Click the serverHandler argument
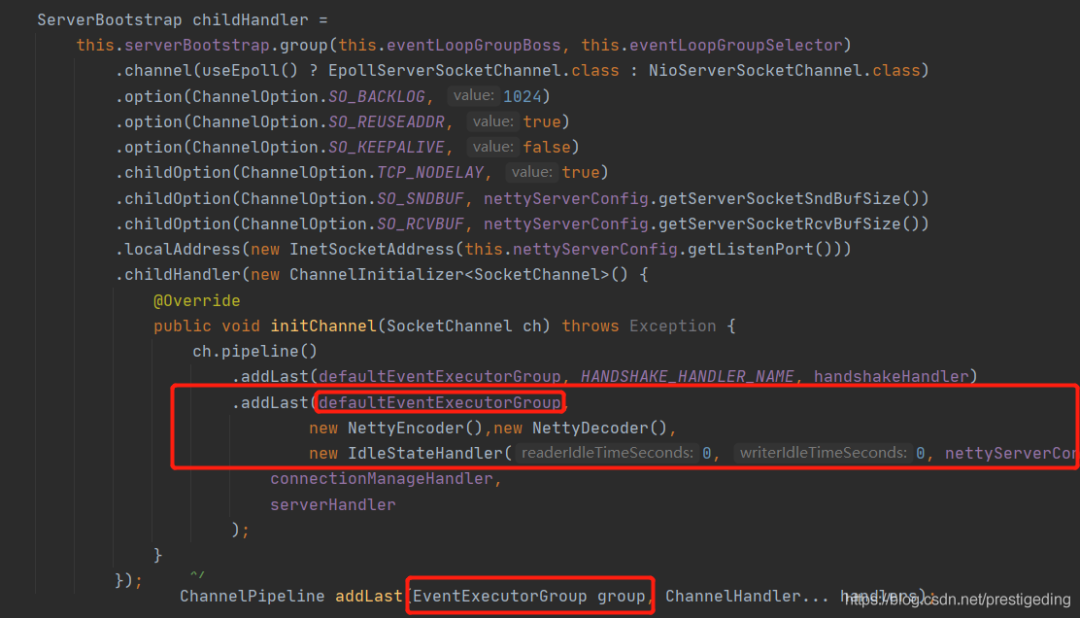The image size is (1080, 618). pos(333,505)
